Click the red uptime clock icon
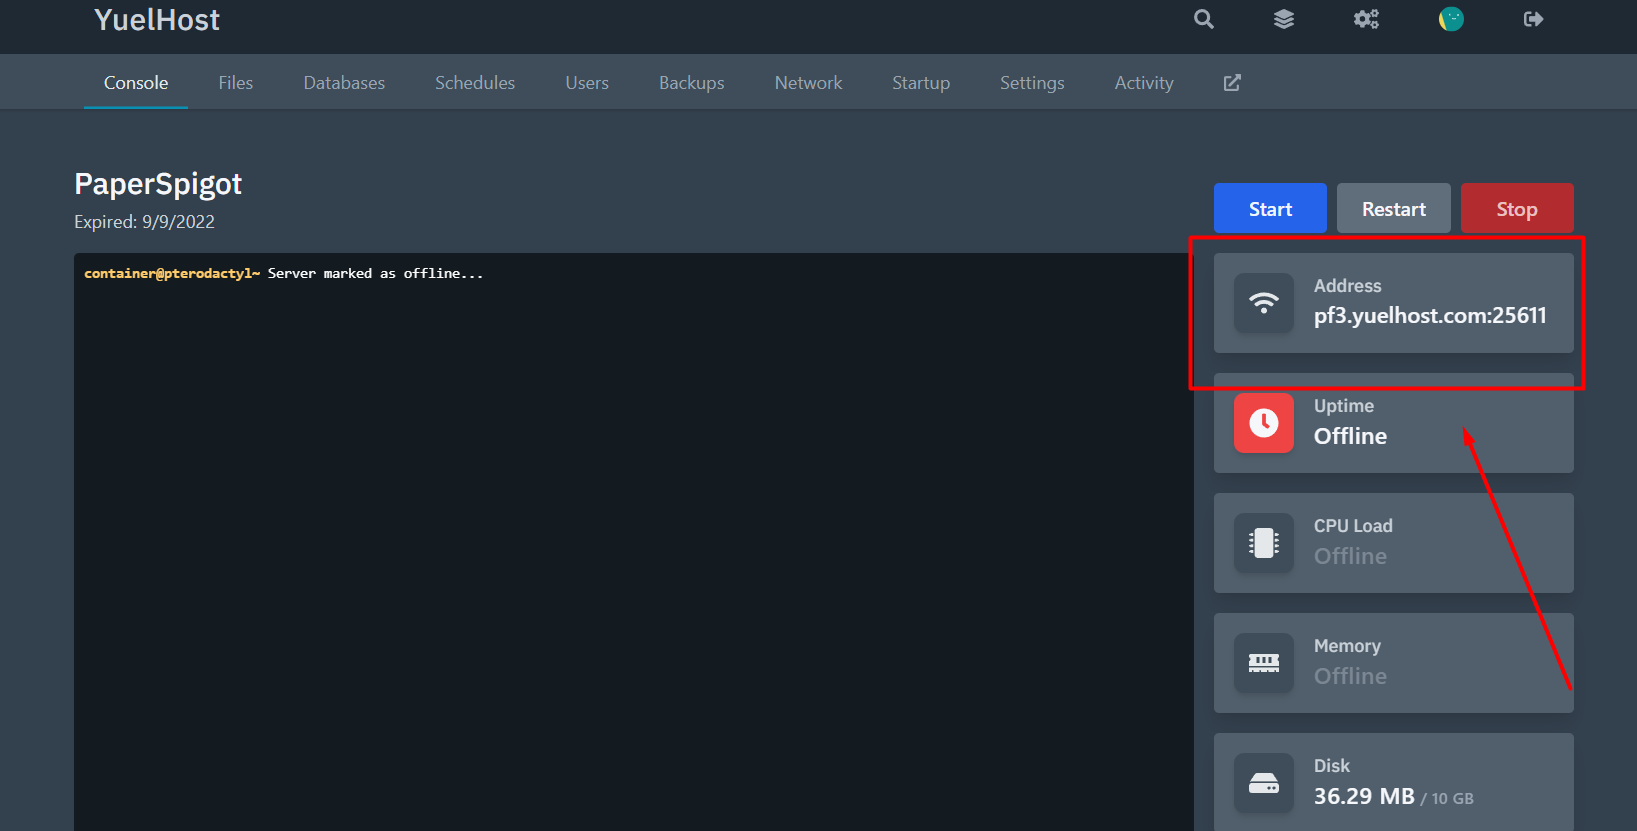 point(1264,423)
